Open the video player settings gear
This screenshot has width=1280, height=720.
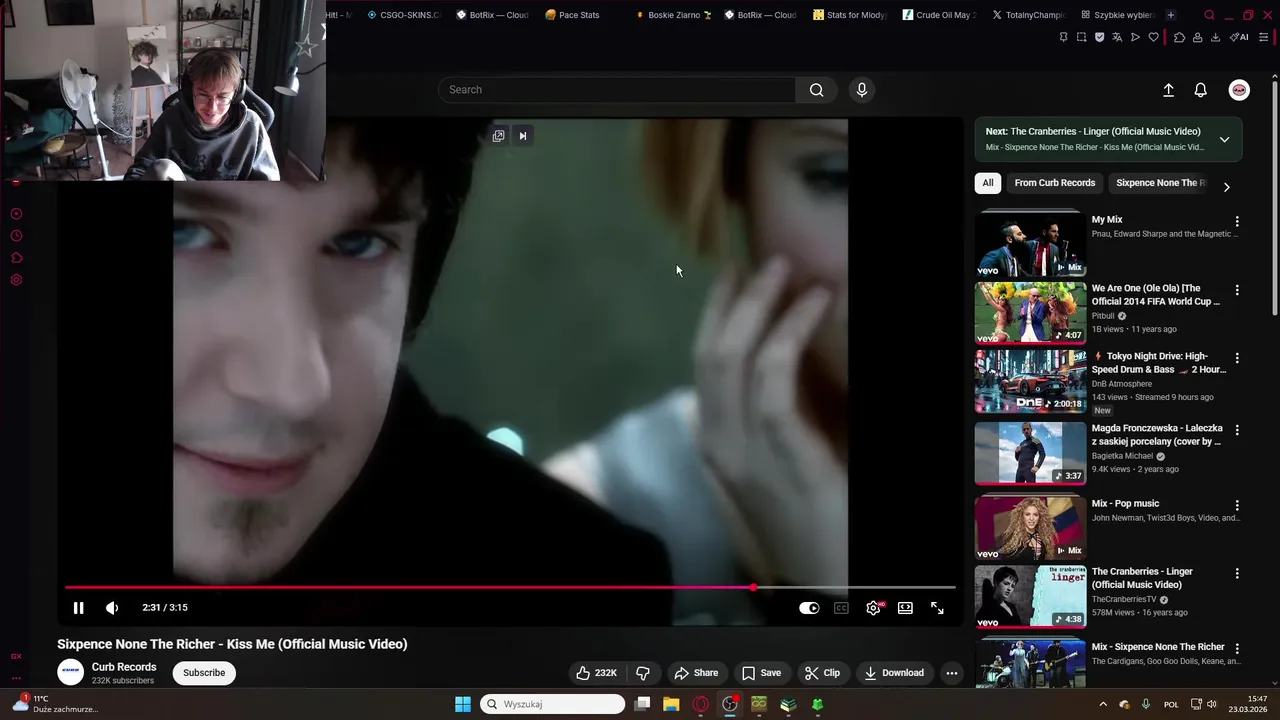(873, 608)
